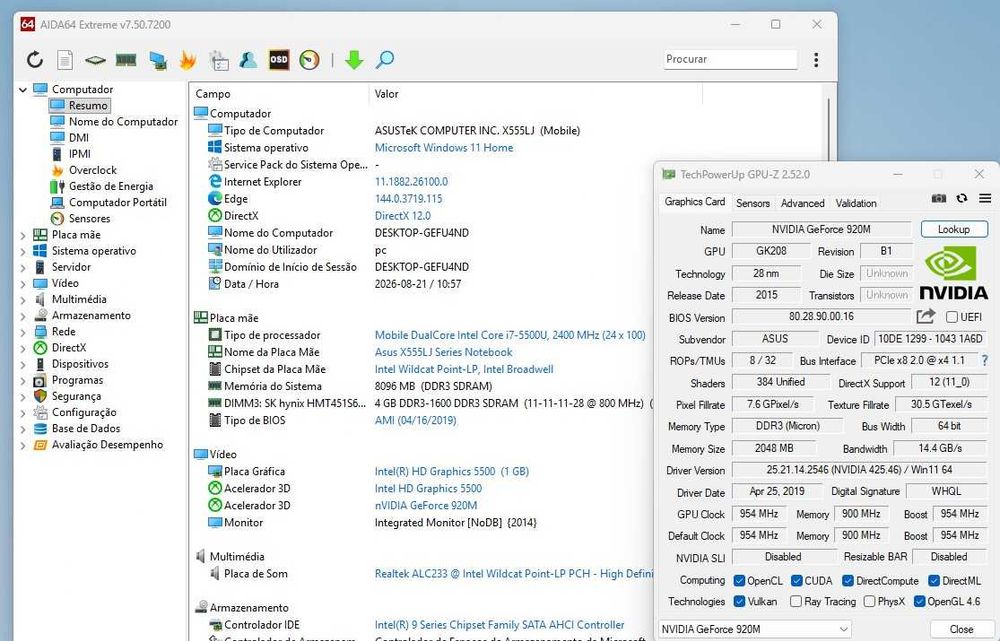Select Computador Portátil tree item
This screenshot has height=641, width=1000.
click(117, 202)
